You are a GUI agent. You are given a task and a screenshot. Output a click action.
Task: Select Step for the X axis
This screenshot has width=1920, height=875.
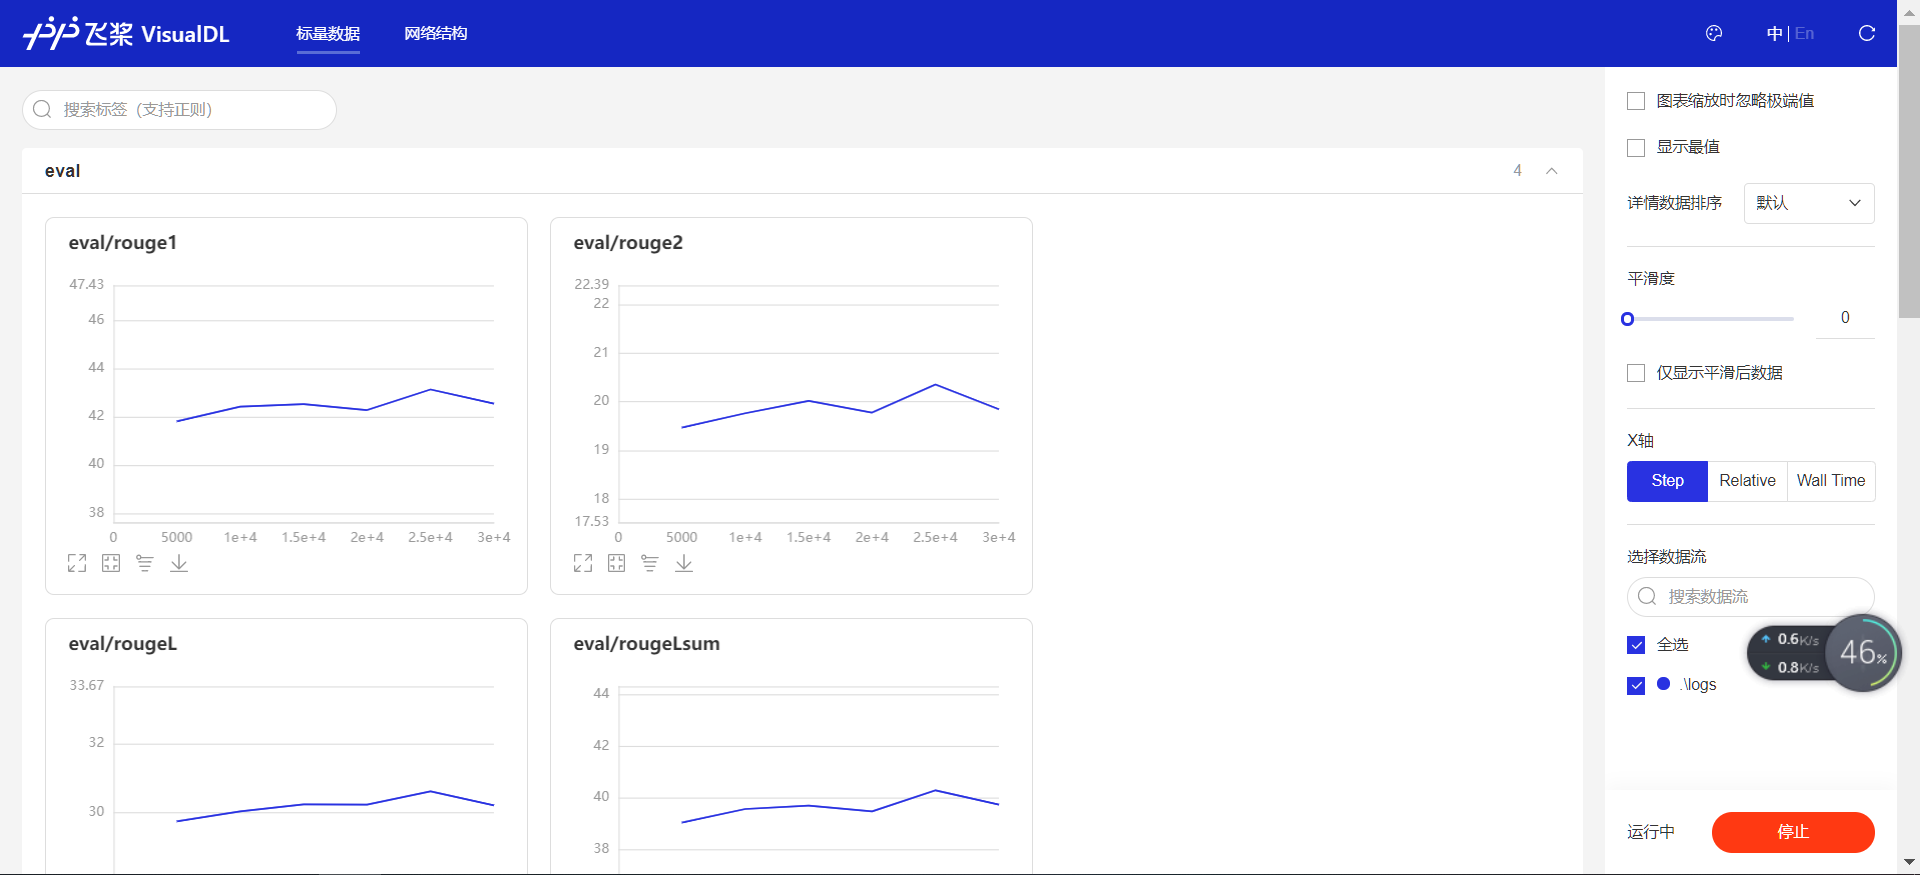1667,481
